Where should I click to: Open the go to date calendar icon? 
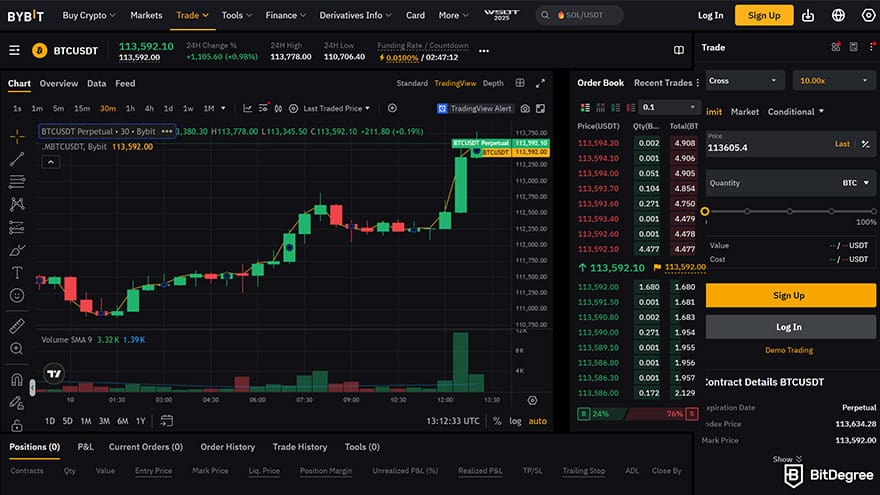[x=167, y=421]
